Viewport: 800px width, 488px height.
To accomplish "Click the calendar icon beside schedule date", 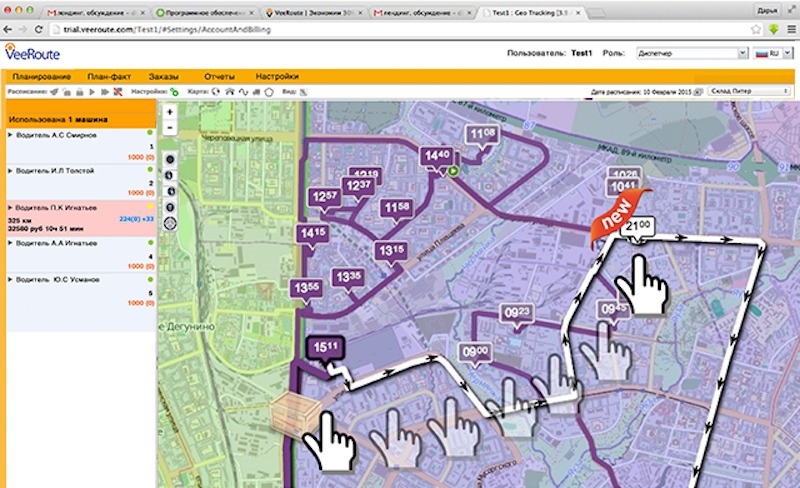I will pos(697,90).
